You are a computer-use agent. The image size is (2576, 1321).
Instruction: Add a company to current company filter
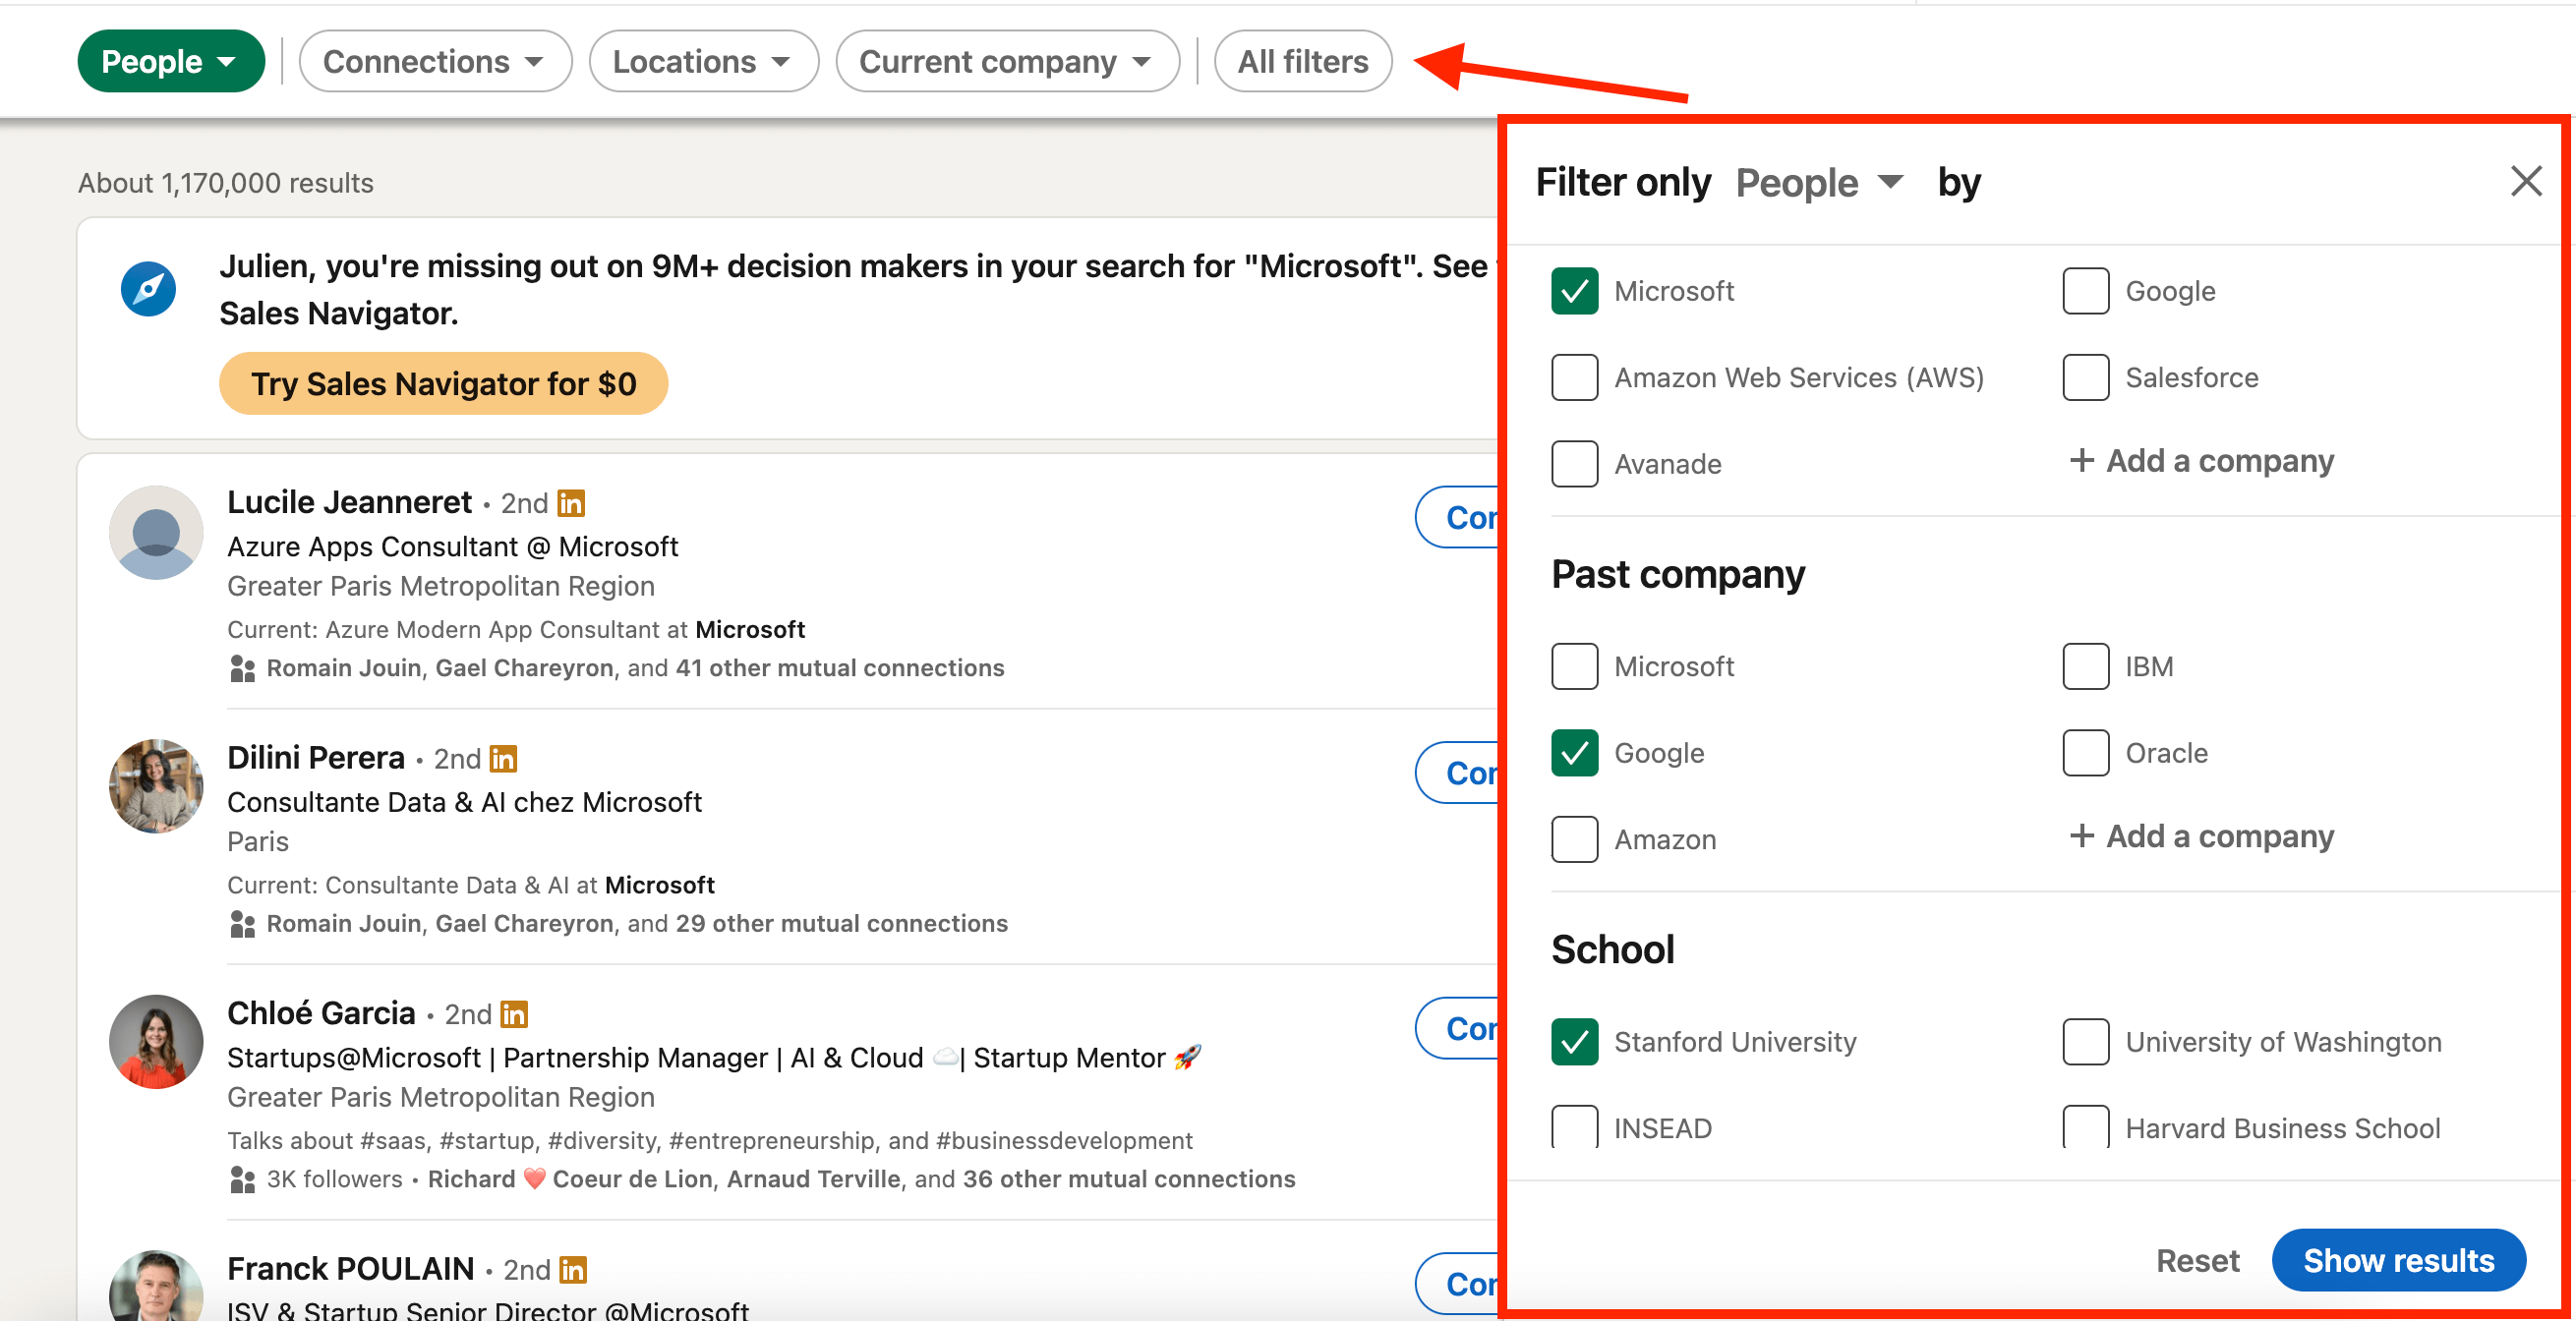[2200, 460]
